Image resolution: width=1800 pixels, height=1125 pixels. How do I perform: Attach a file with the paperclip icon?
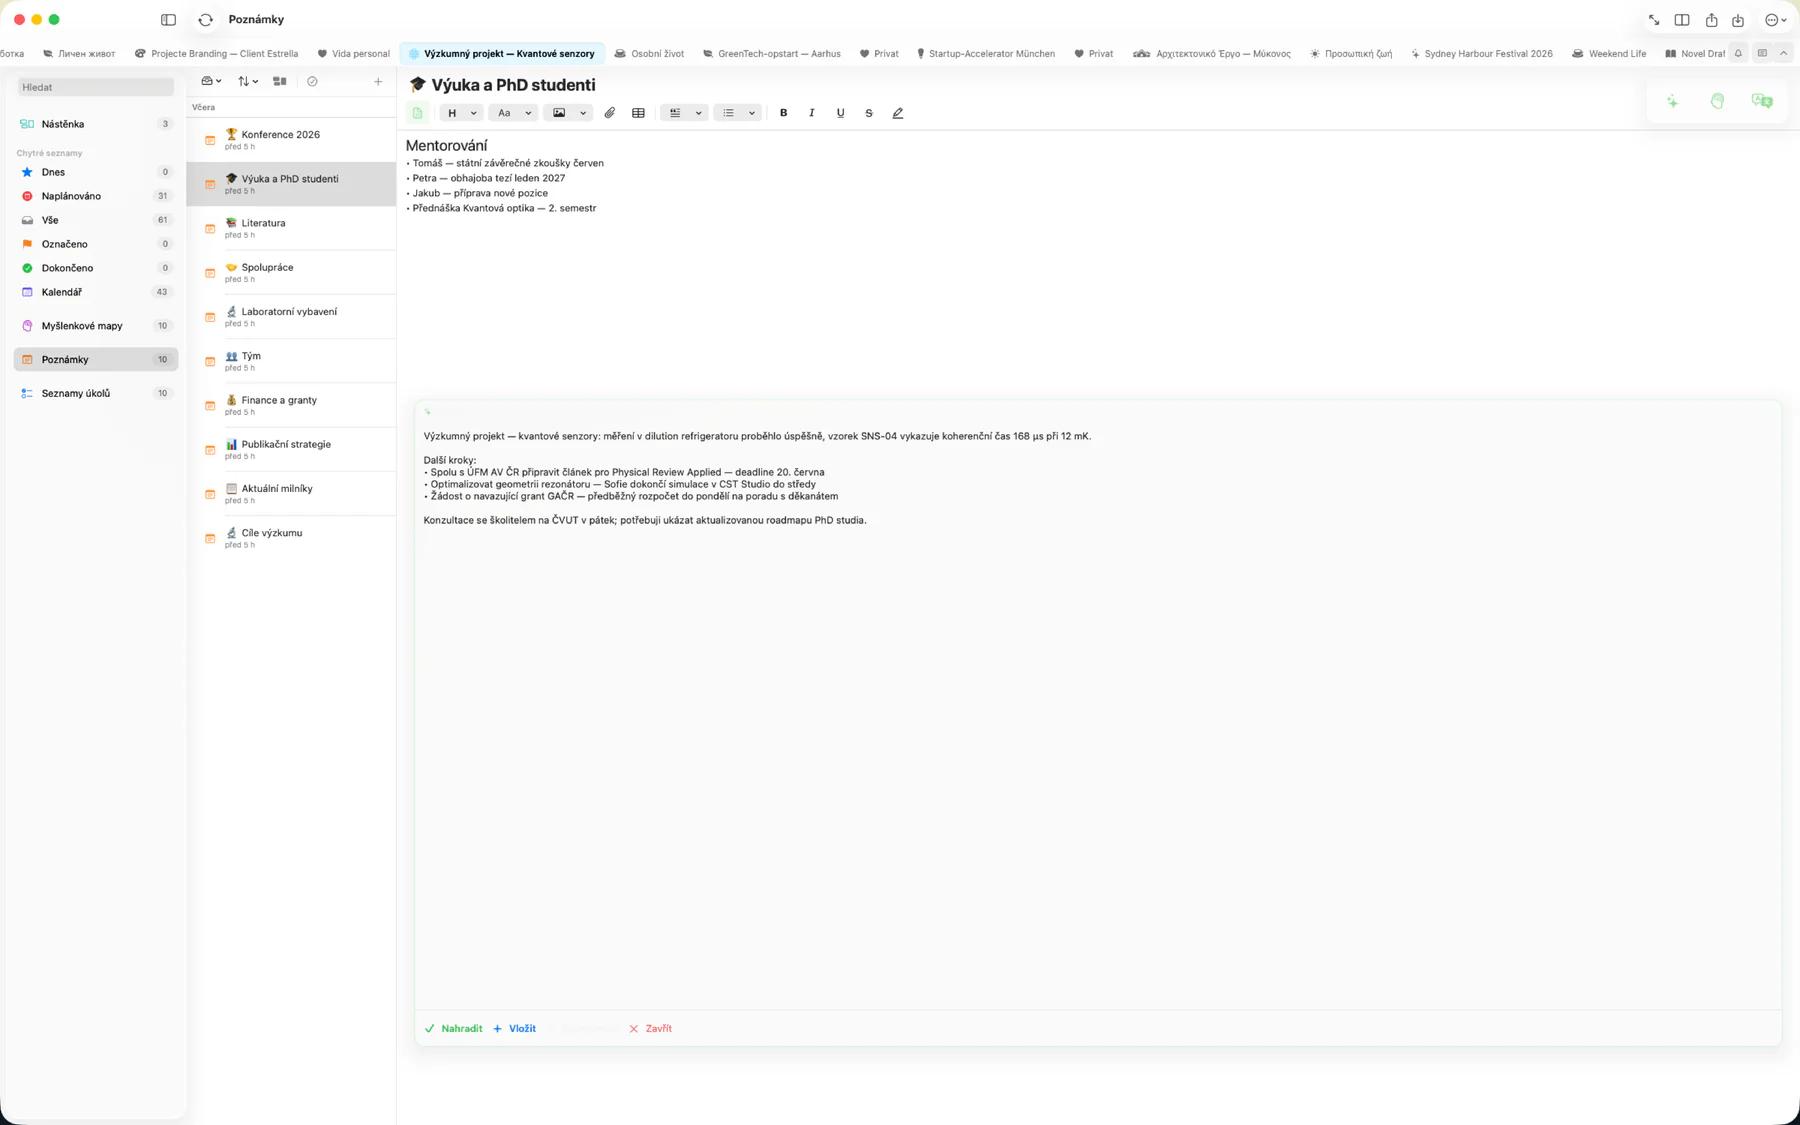609,113
